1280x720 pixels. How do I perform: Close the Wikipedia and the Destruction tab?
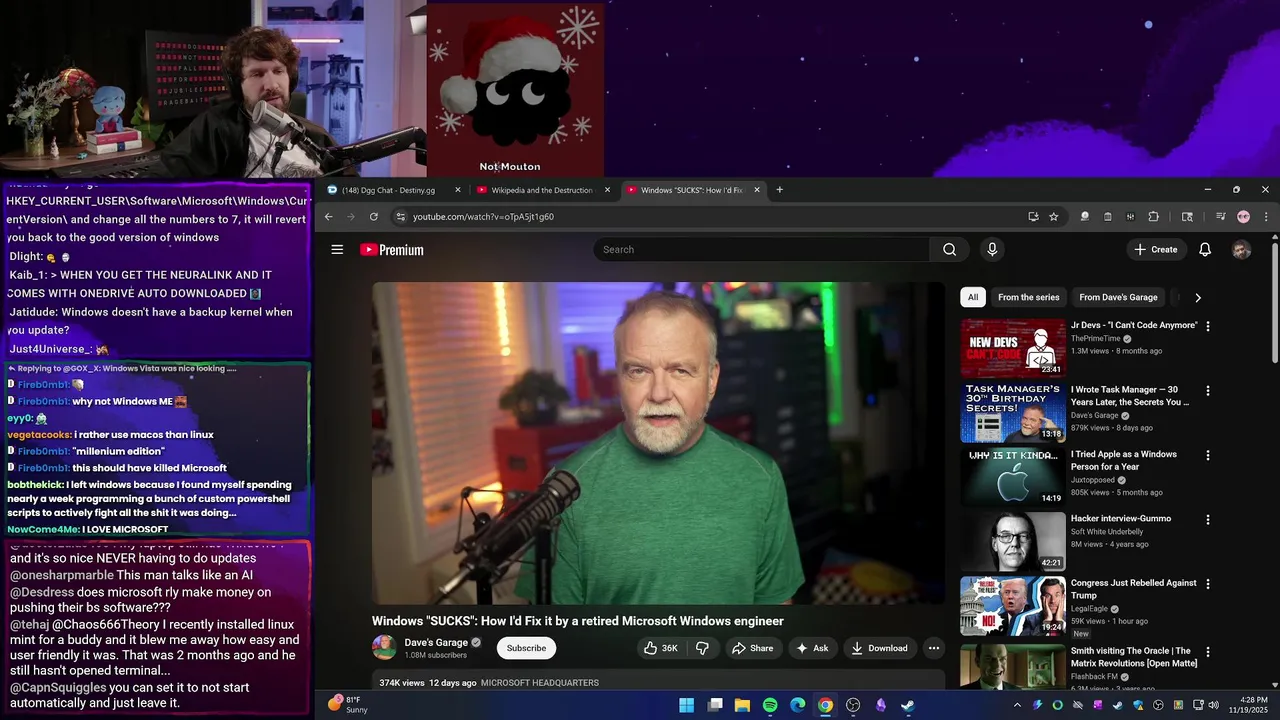pos(607,190)
